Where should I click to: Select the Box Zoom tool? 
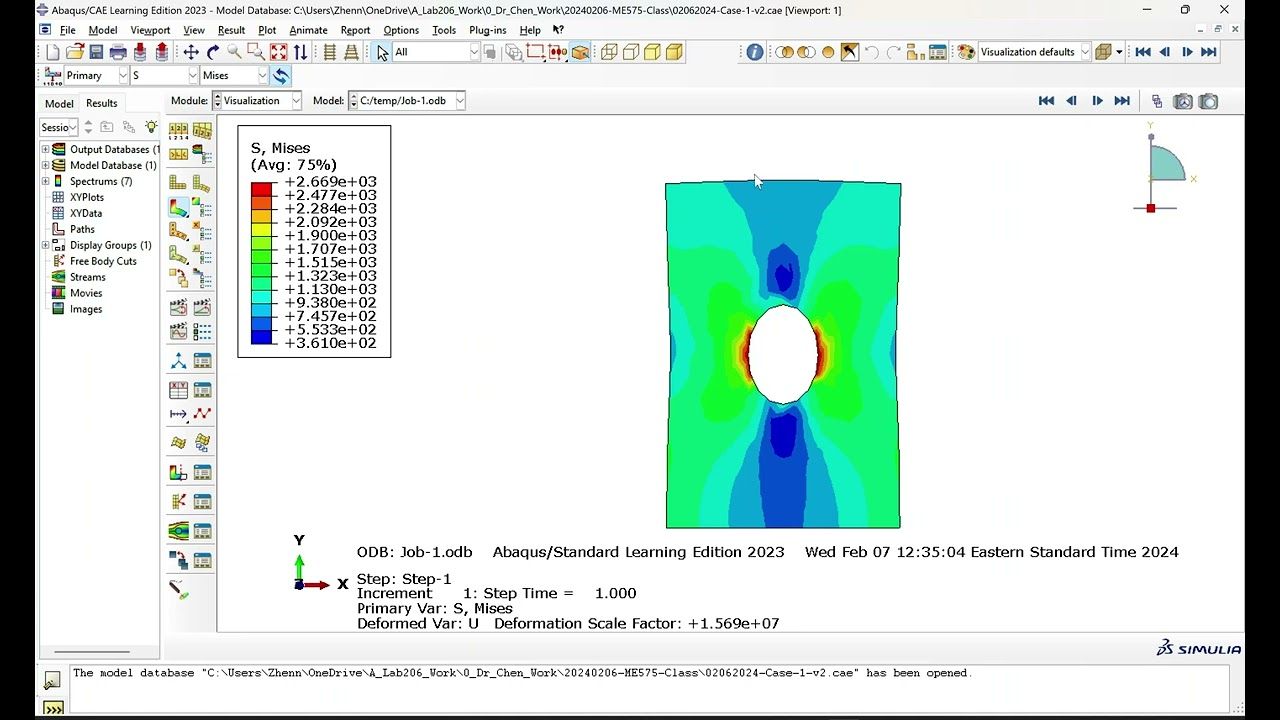click(x=256, y=52)
